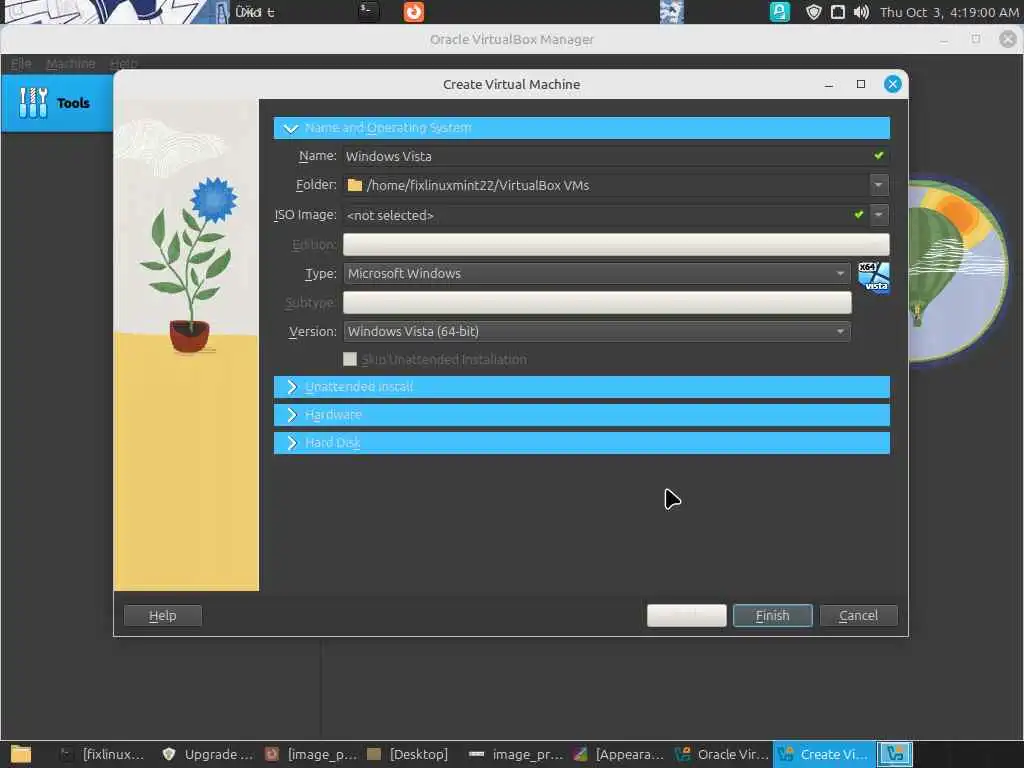1024x768 pixels.
Task: Open the Type combo box
Action: pyautogui.click(x=597, y=274)
